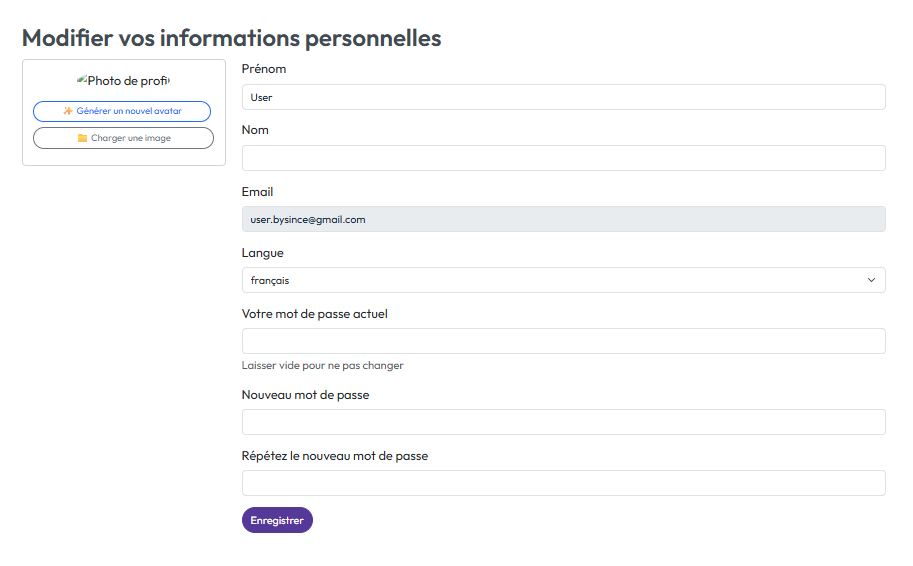Click the folder icon beside Charger une image
This screenshot has width=913, height=566.
[83, 138]
